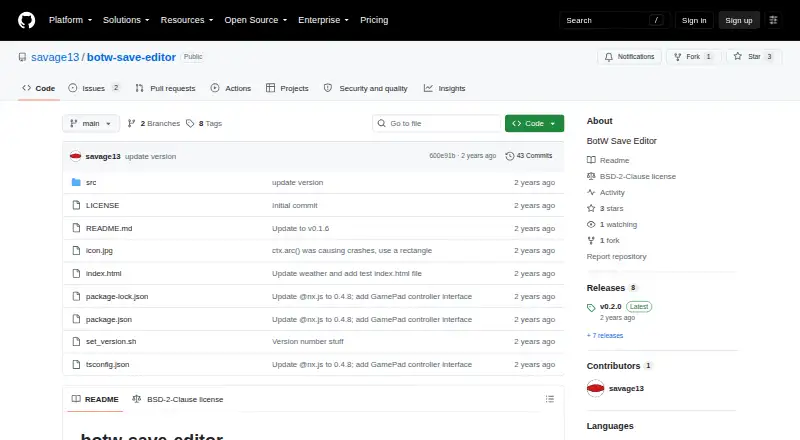
Task: Click the Sign in button
Action: (x=694, y=20)
